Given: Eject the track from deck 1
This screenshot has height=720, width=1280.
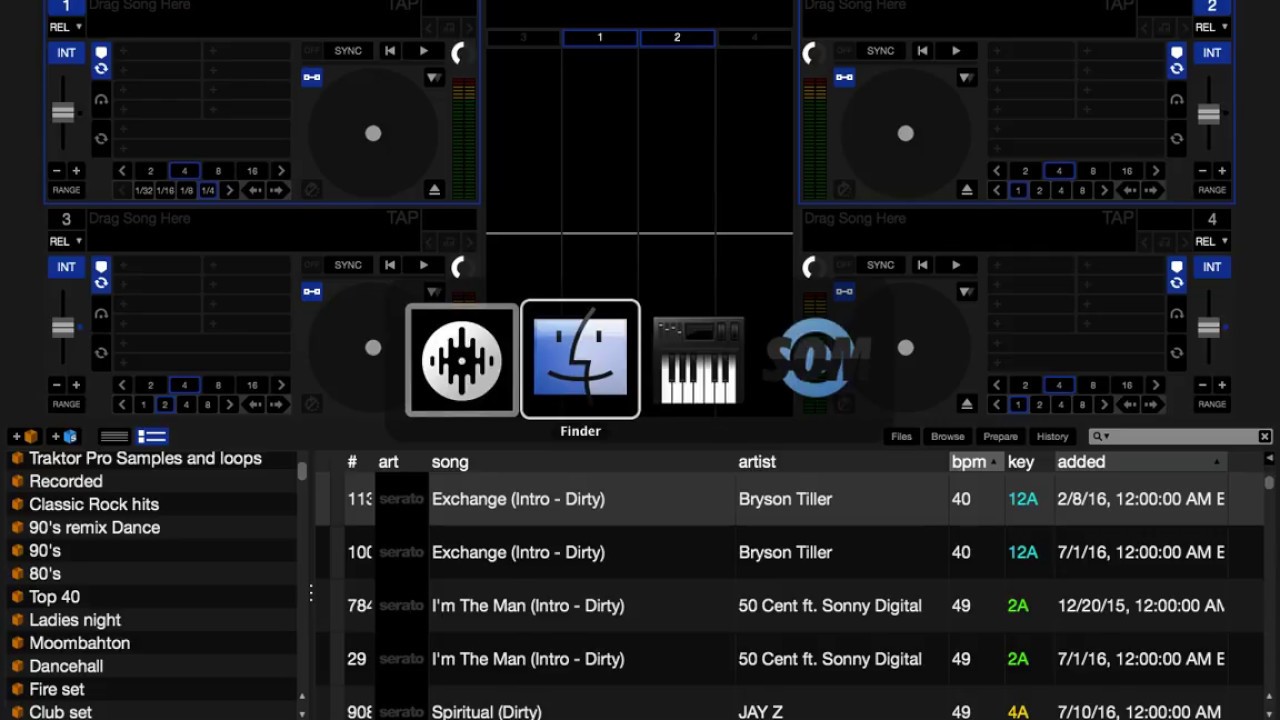Looking at the screenshot, I should tap(435, 189).
